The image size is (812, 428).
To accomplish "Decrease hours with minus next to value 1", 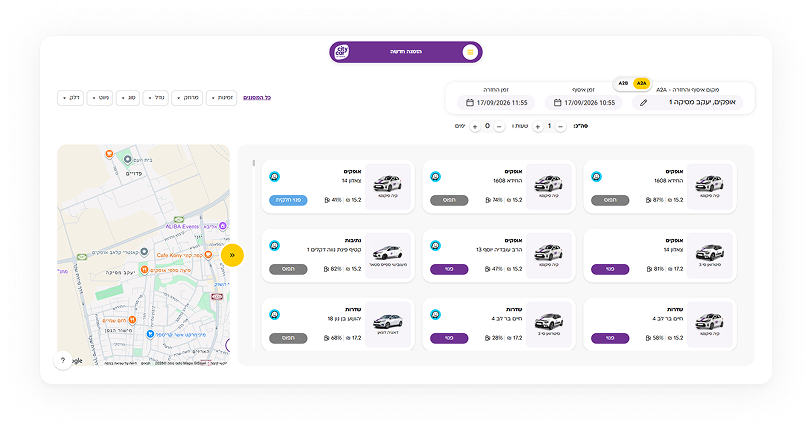I will pyautogui.click(x=561, y=126).
